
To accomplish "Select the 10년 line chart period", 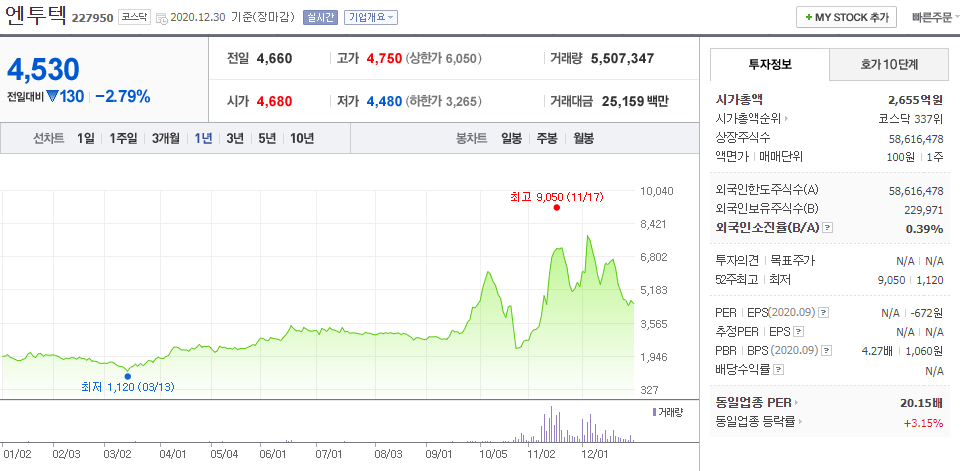I will click(301, 138).
